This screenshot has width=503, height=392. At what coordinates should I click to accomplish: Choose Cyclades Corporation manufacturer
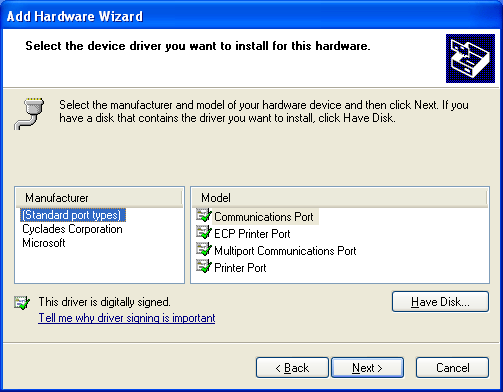click(72, 229)
